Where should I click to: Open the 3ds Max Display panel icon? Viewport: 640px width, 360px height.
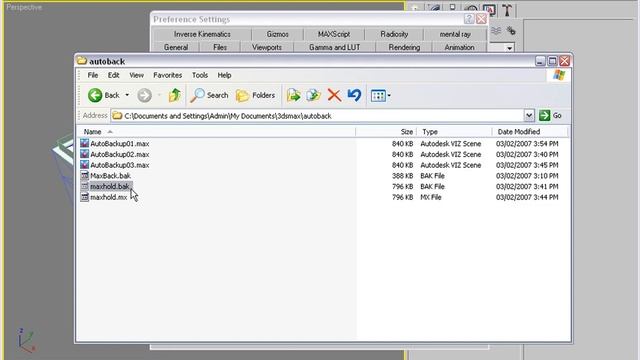489,10
